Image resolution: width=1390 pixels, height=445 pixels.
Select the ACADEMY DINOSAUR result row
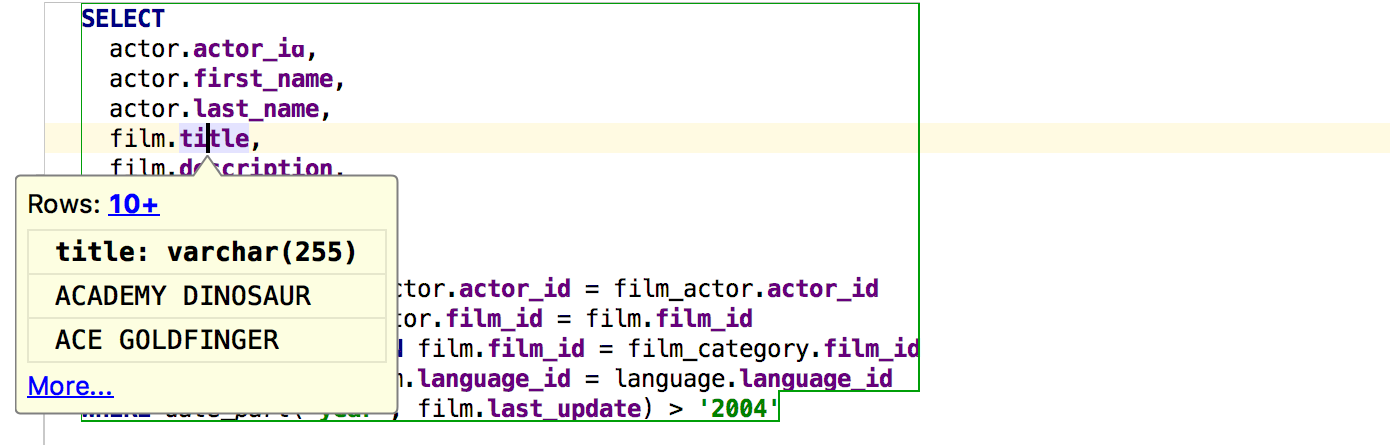[x=183, y=296]
